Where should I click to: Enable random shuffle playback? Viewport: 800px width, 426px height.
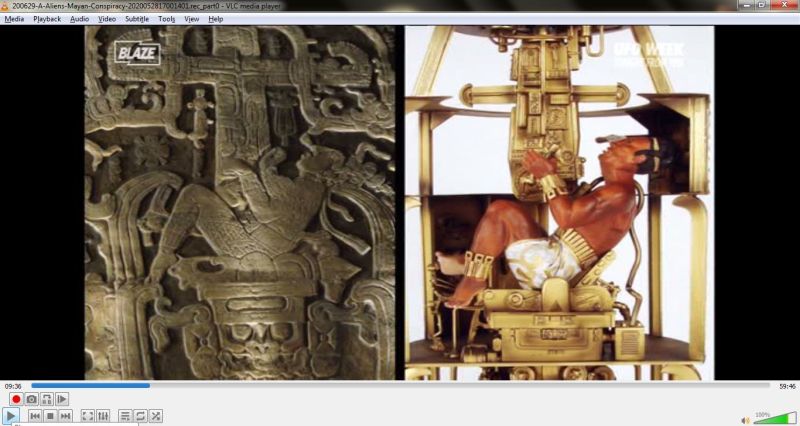click(156, 416)
